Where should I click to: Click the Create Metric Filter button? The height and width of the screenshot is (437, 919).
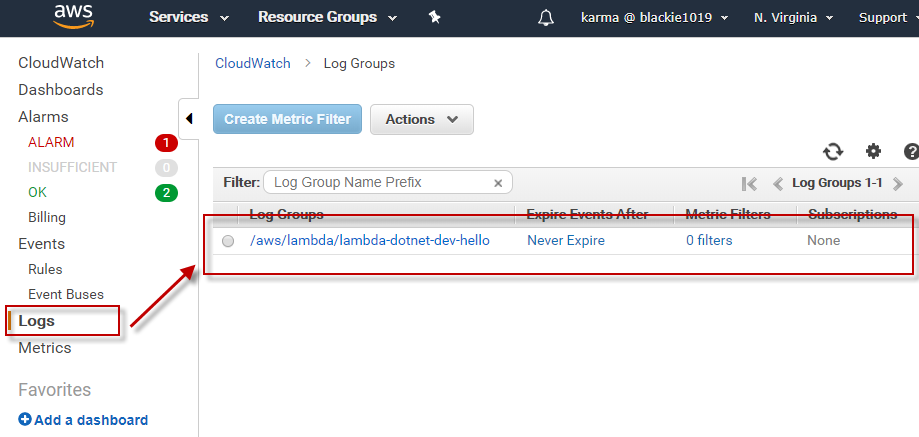click(287, 119)
